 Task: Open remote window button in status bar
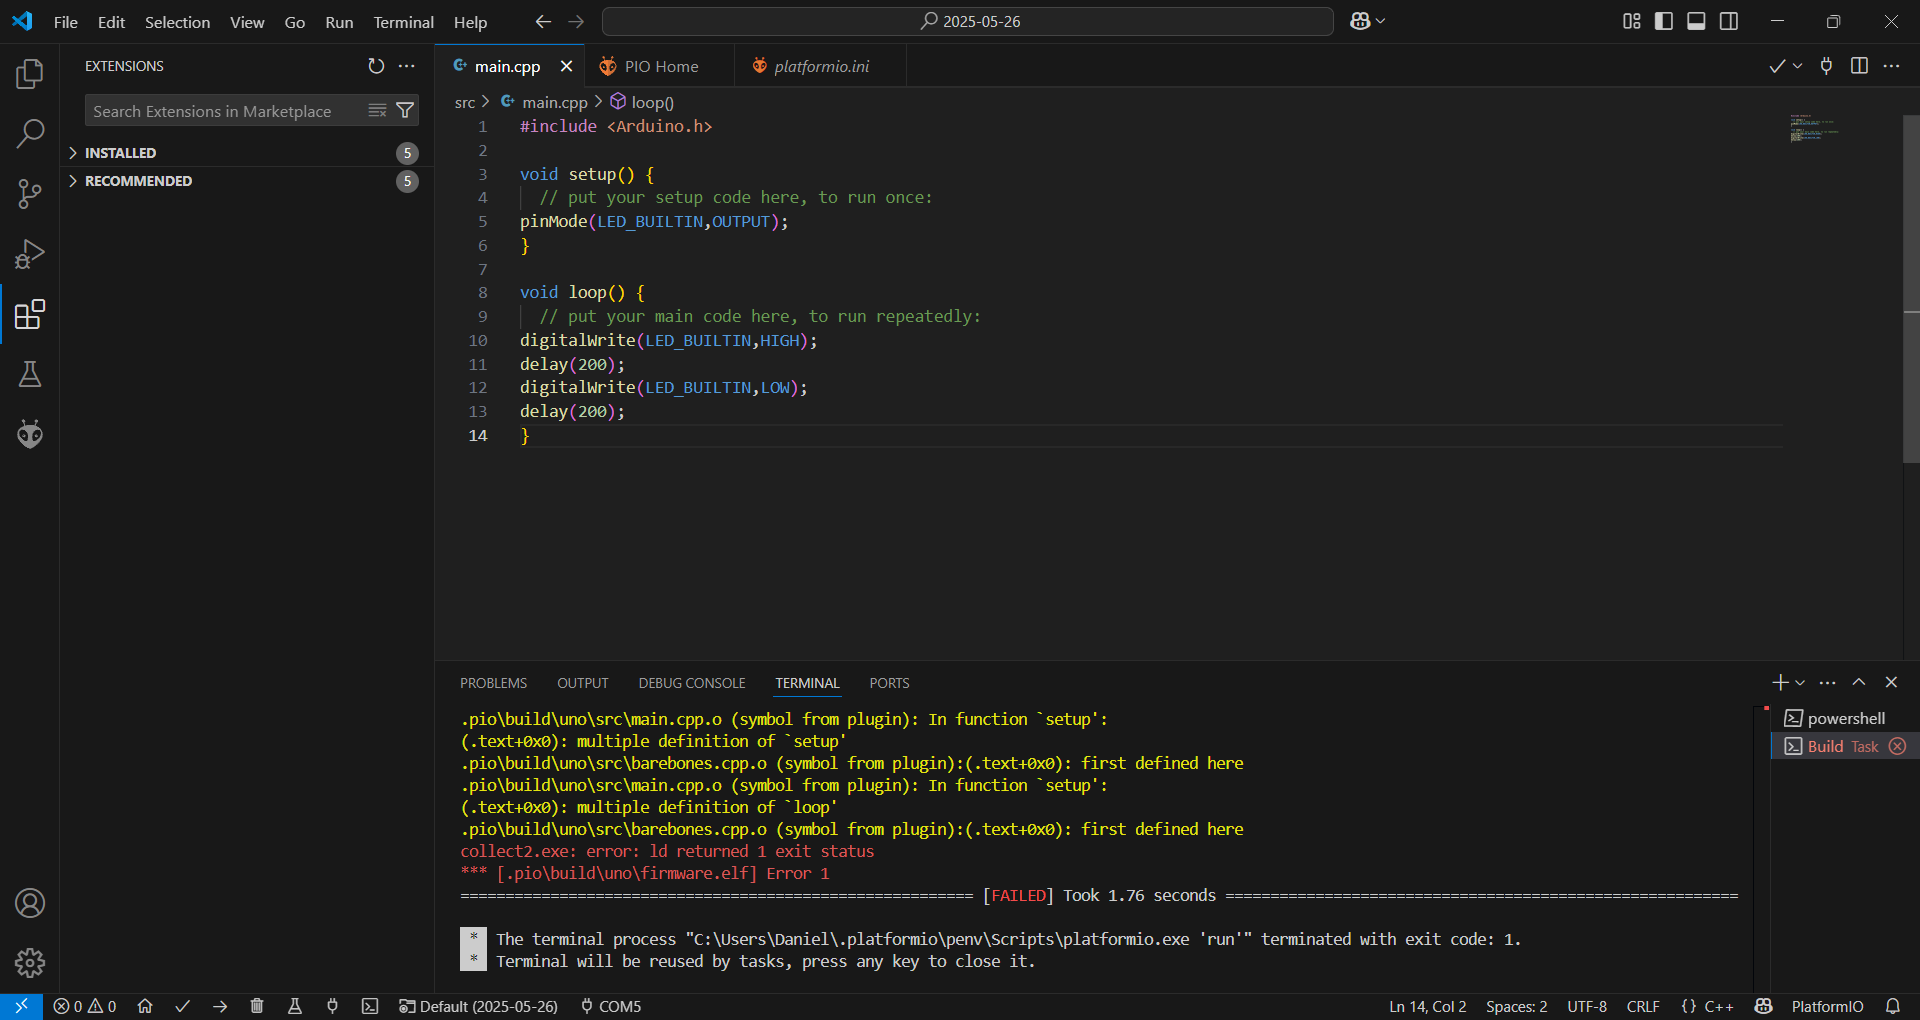pos(21,1006)
